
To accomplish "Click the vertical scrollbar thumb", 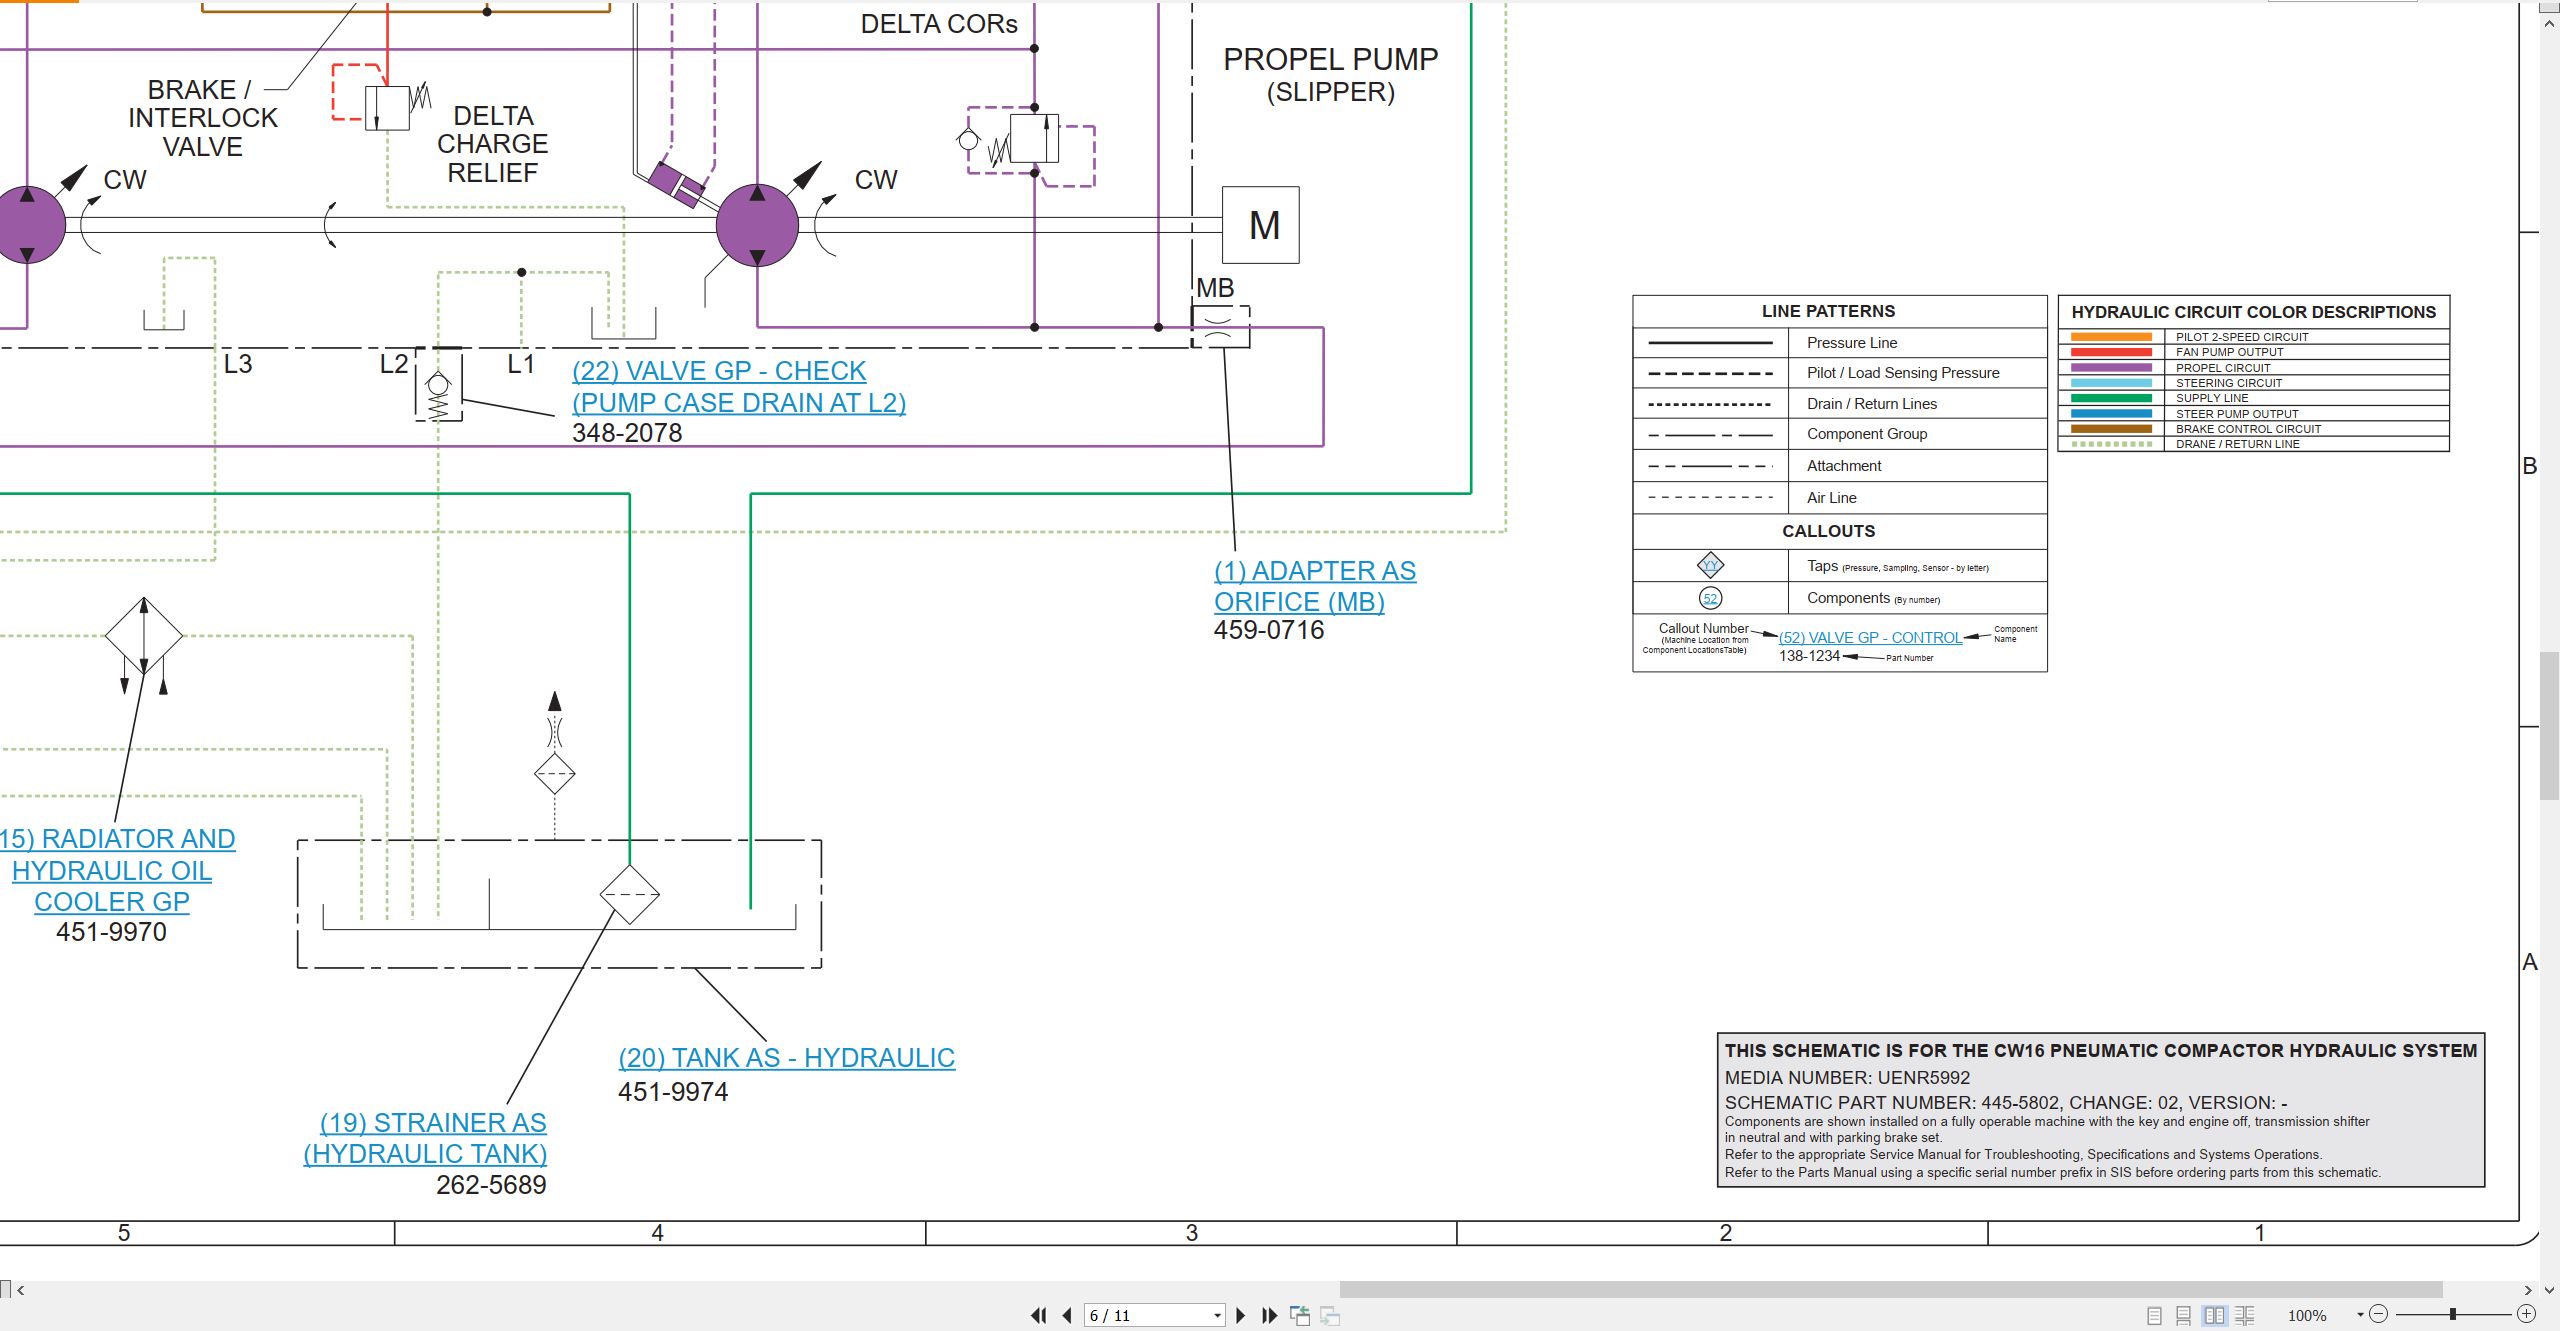I will point(2549,725).
